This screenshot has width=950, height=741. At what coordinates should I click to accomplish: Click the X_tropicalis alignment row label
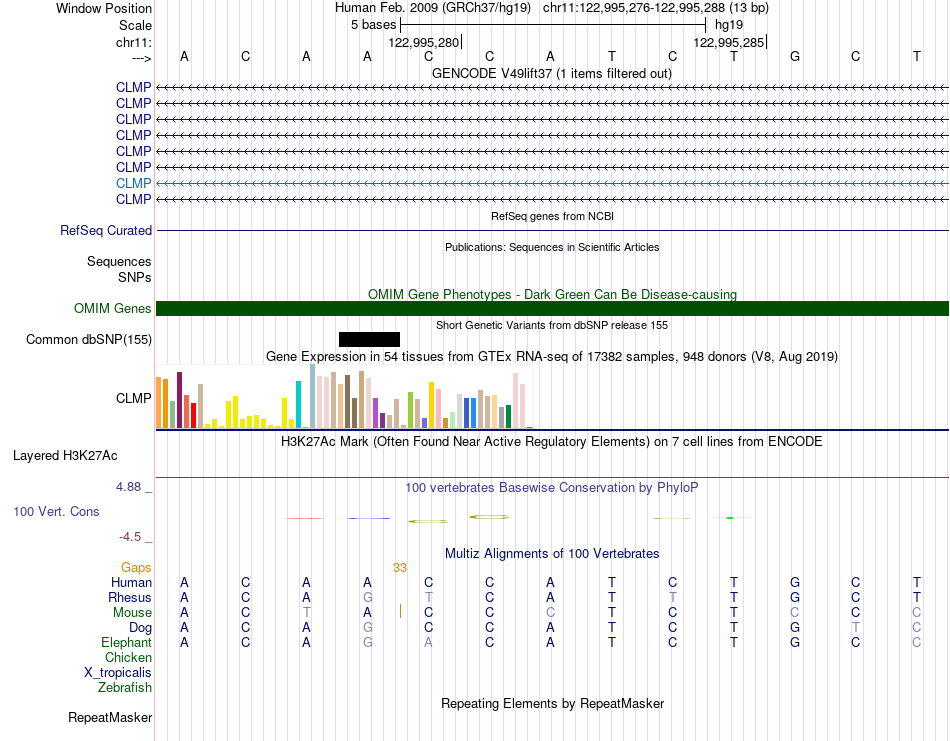point(118,673)
